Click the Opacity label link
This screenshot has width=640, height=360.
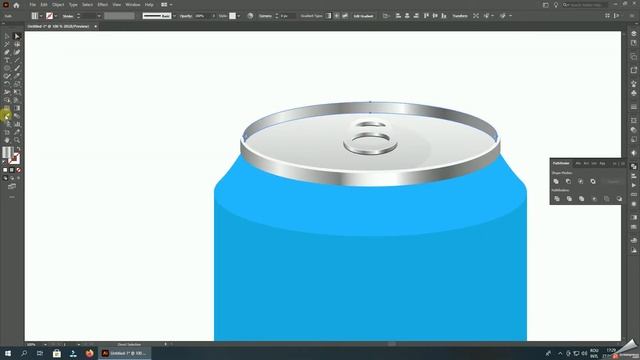(x=186, y=16)
